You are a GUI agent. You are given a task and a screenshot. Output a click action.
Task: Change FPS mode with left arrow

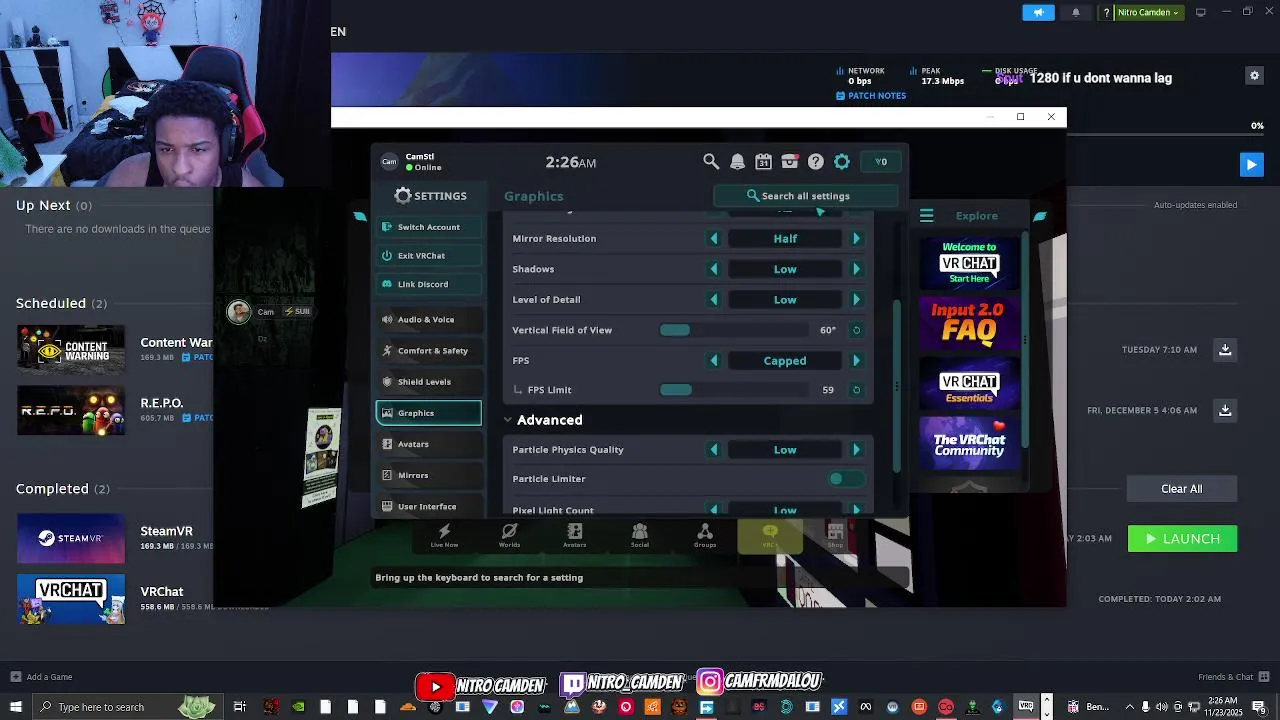714,361
